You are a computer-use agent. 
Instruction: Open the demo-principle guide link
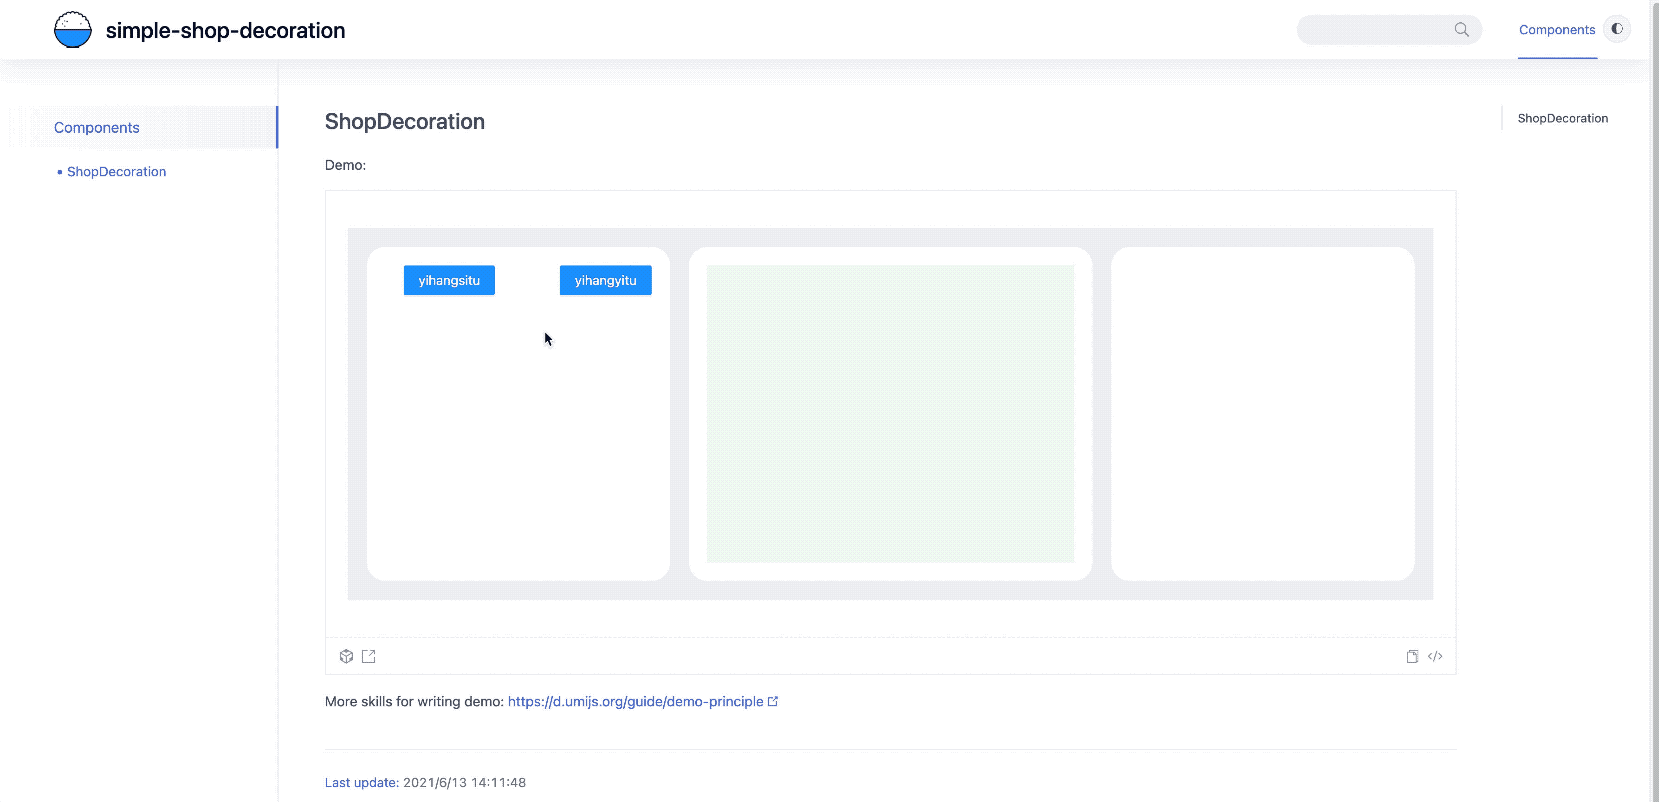click(635, 702)
